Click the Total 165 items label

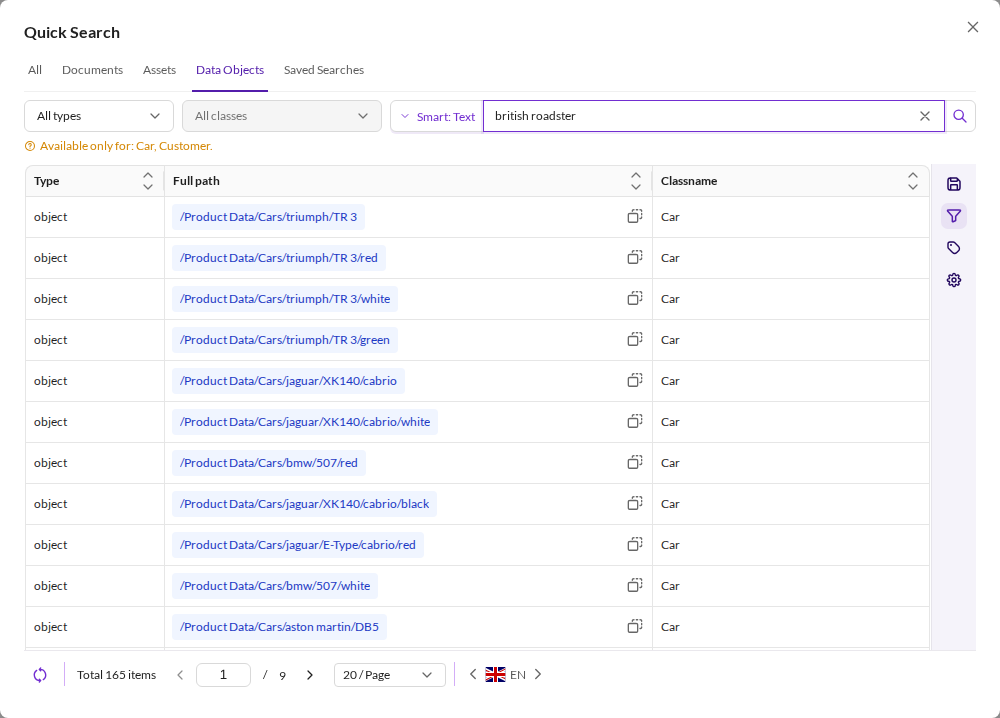(117, 675)
